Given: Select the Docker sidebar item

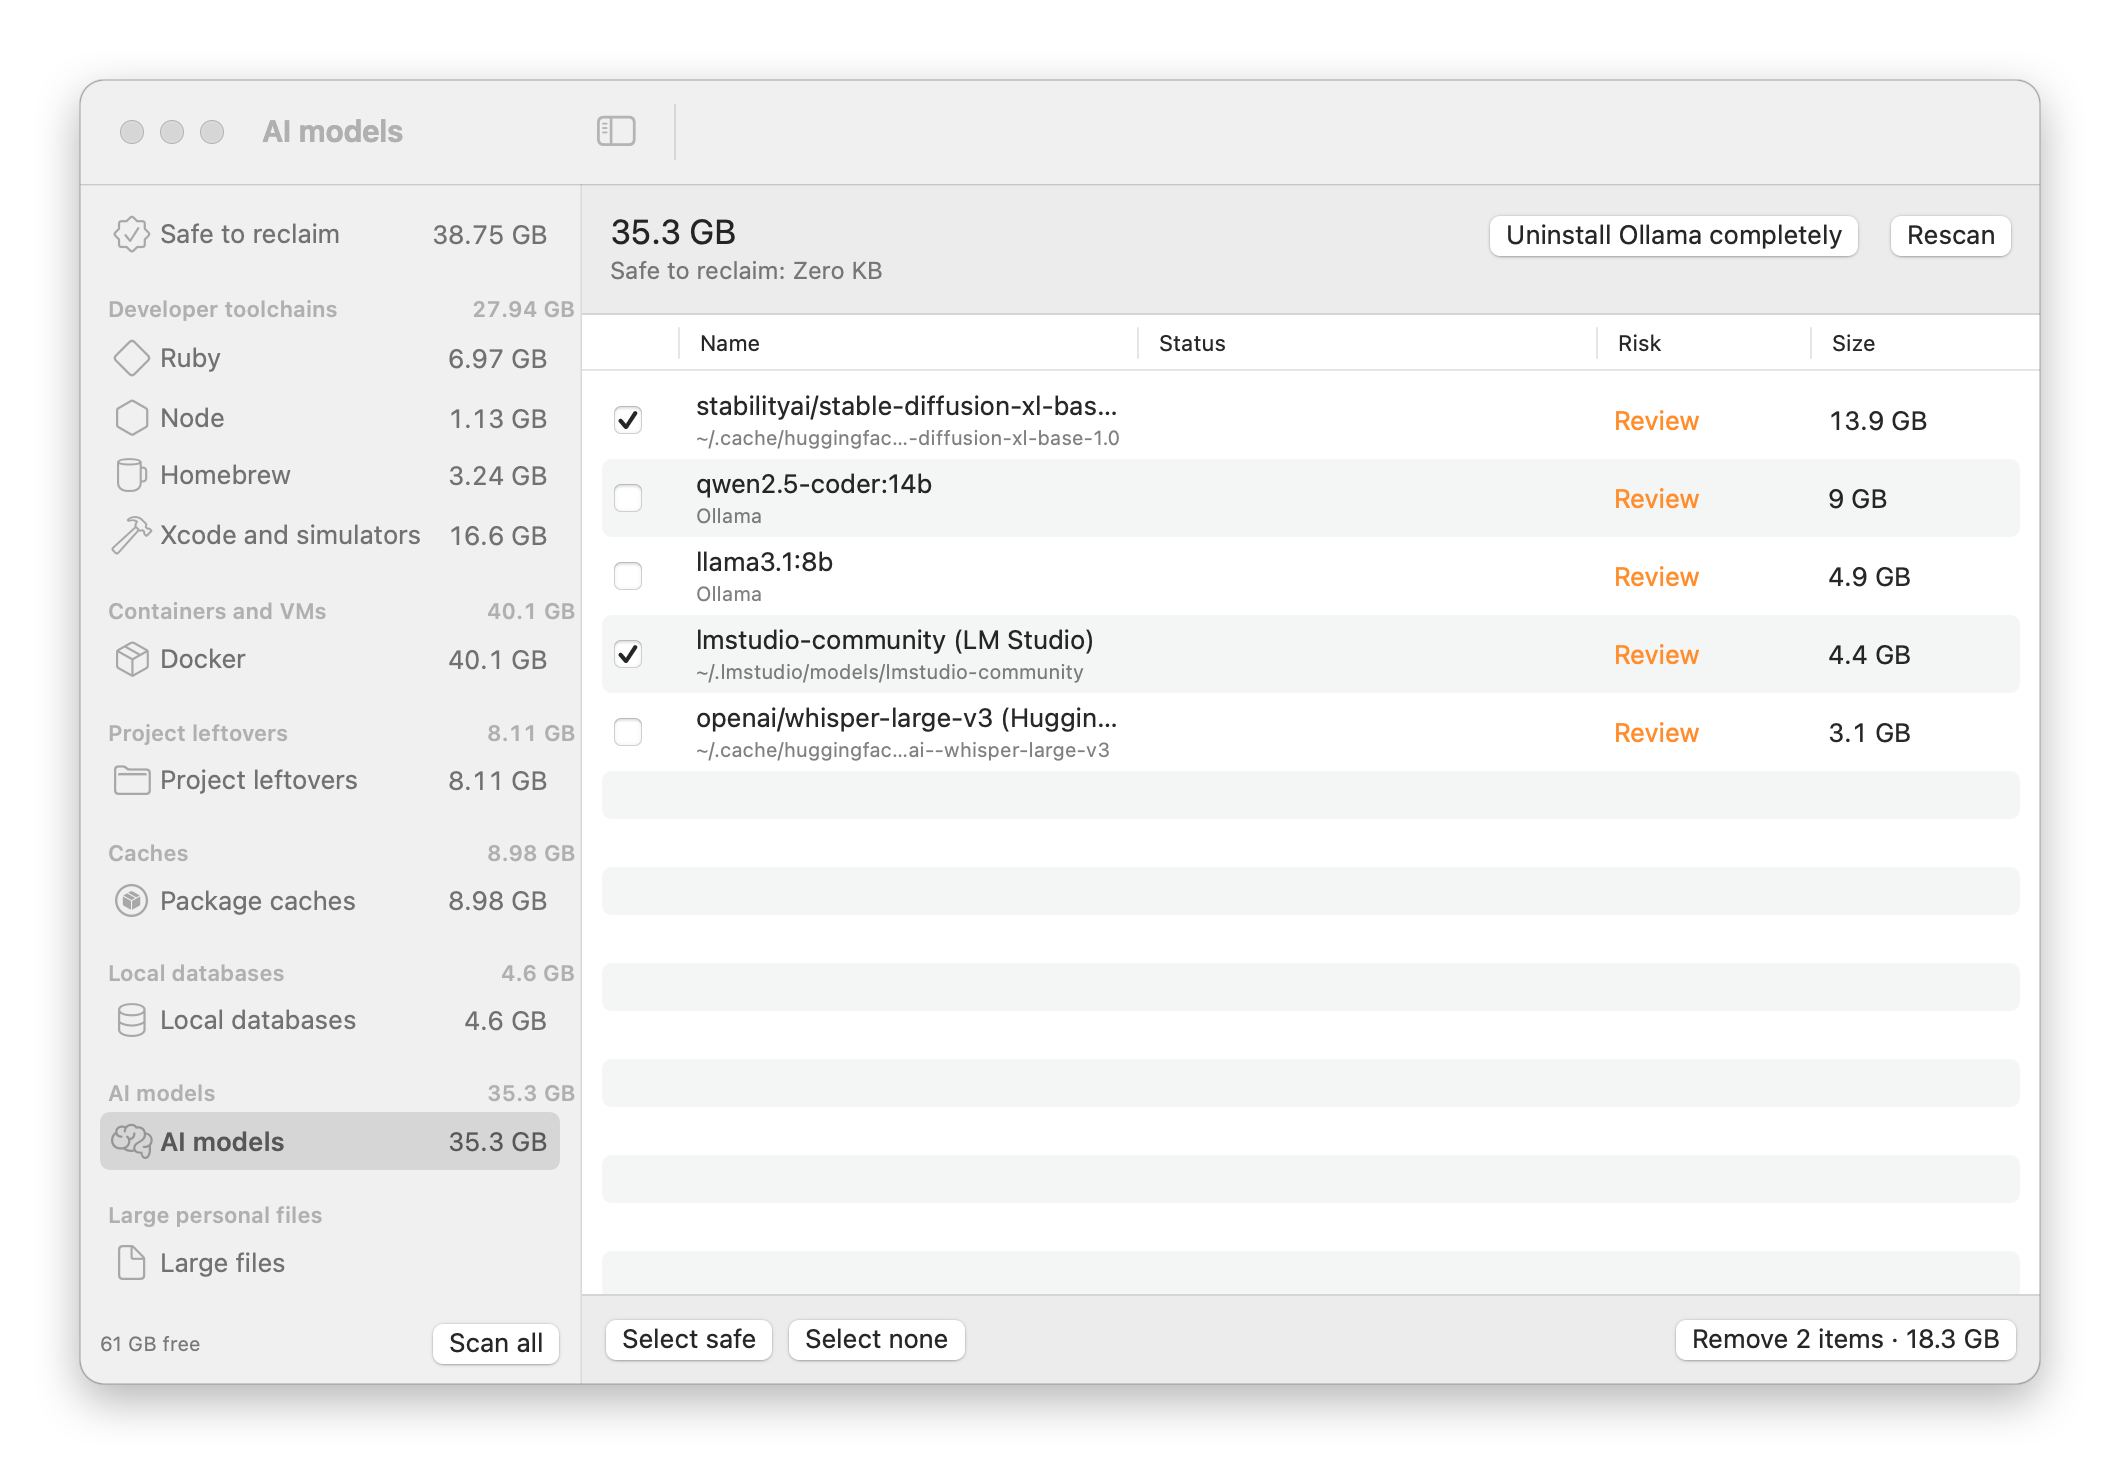Looking at the screenshot, I should click(330, 659).
